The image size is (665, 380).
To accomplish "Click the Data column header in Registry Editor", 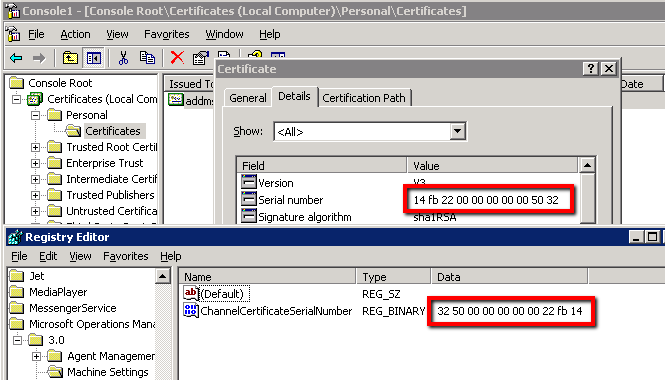I will [x=509, y=277].
